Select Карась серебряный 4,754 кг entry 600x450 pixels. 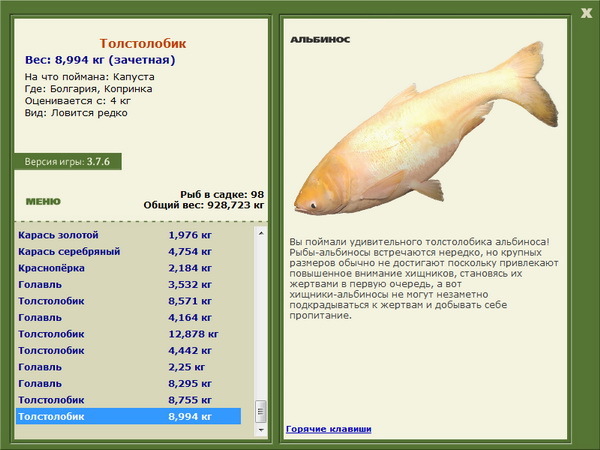pyautogui.click(x=128, y=252)
